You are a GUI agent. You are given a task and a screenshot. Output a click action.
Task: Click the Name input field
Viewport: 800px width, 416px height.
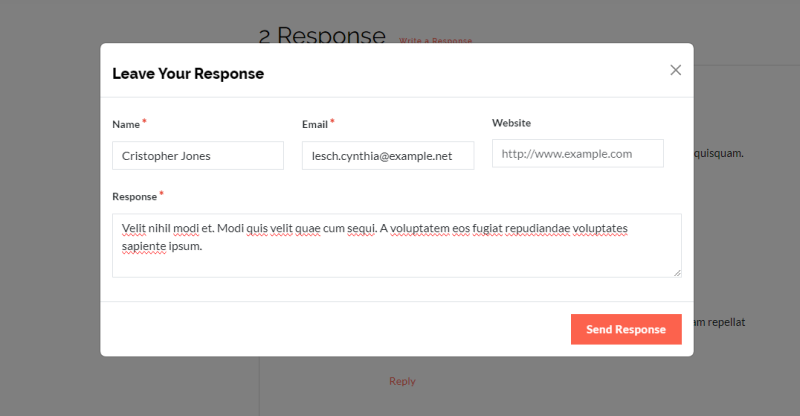198,156
